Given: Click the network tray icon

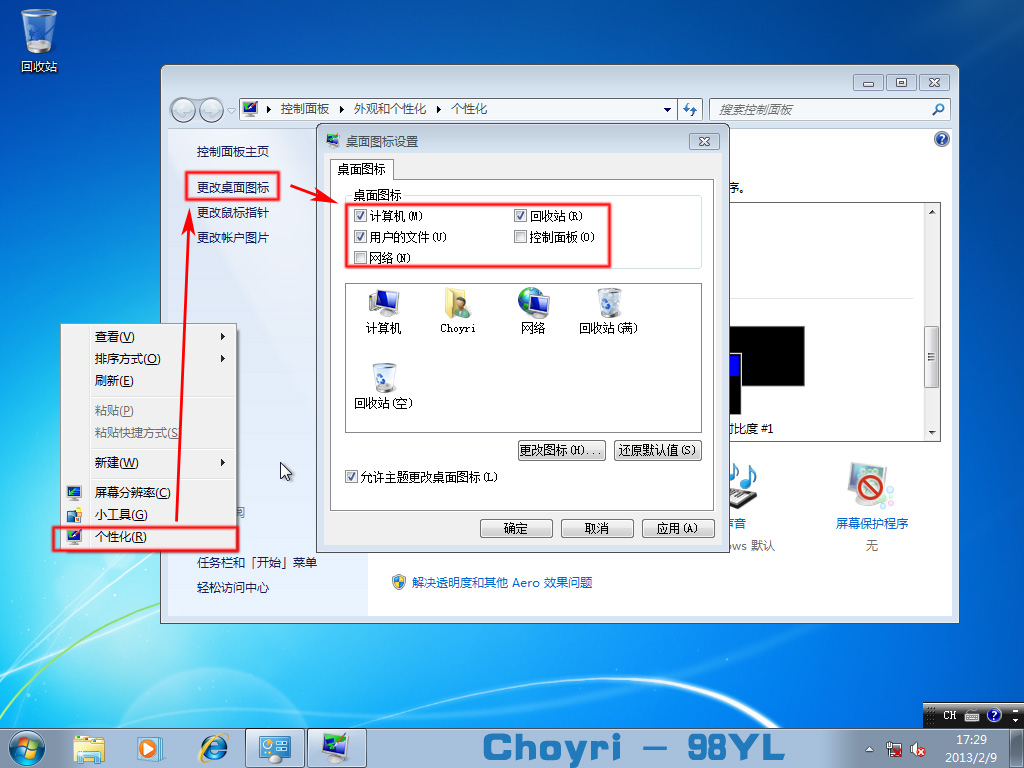Looking at the screenshot, I should [x=893, y=749].
